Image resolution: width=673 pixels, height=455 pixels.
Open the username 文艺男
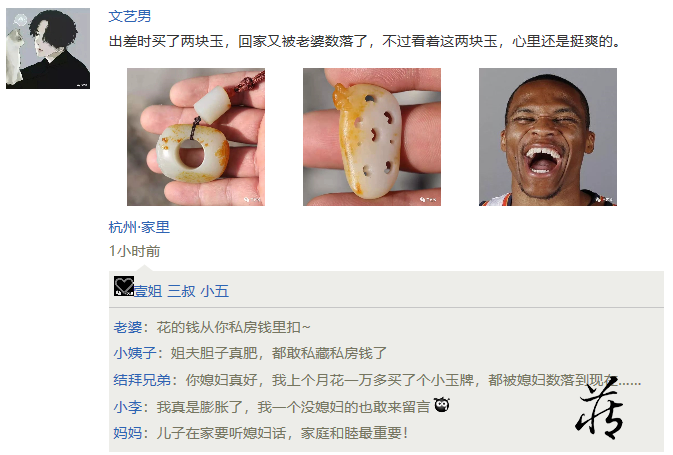(x=130, y=16)
